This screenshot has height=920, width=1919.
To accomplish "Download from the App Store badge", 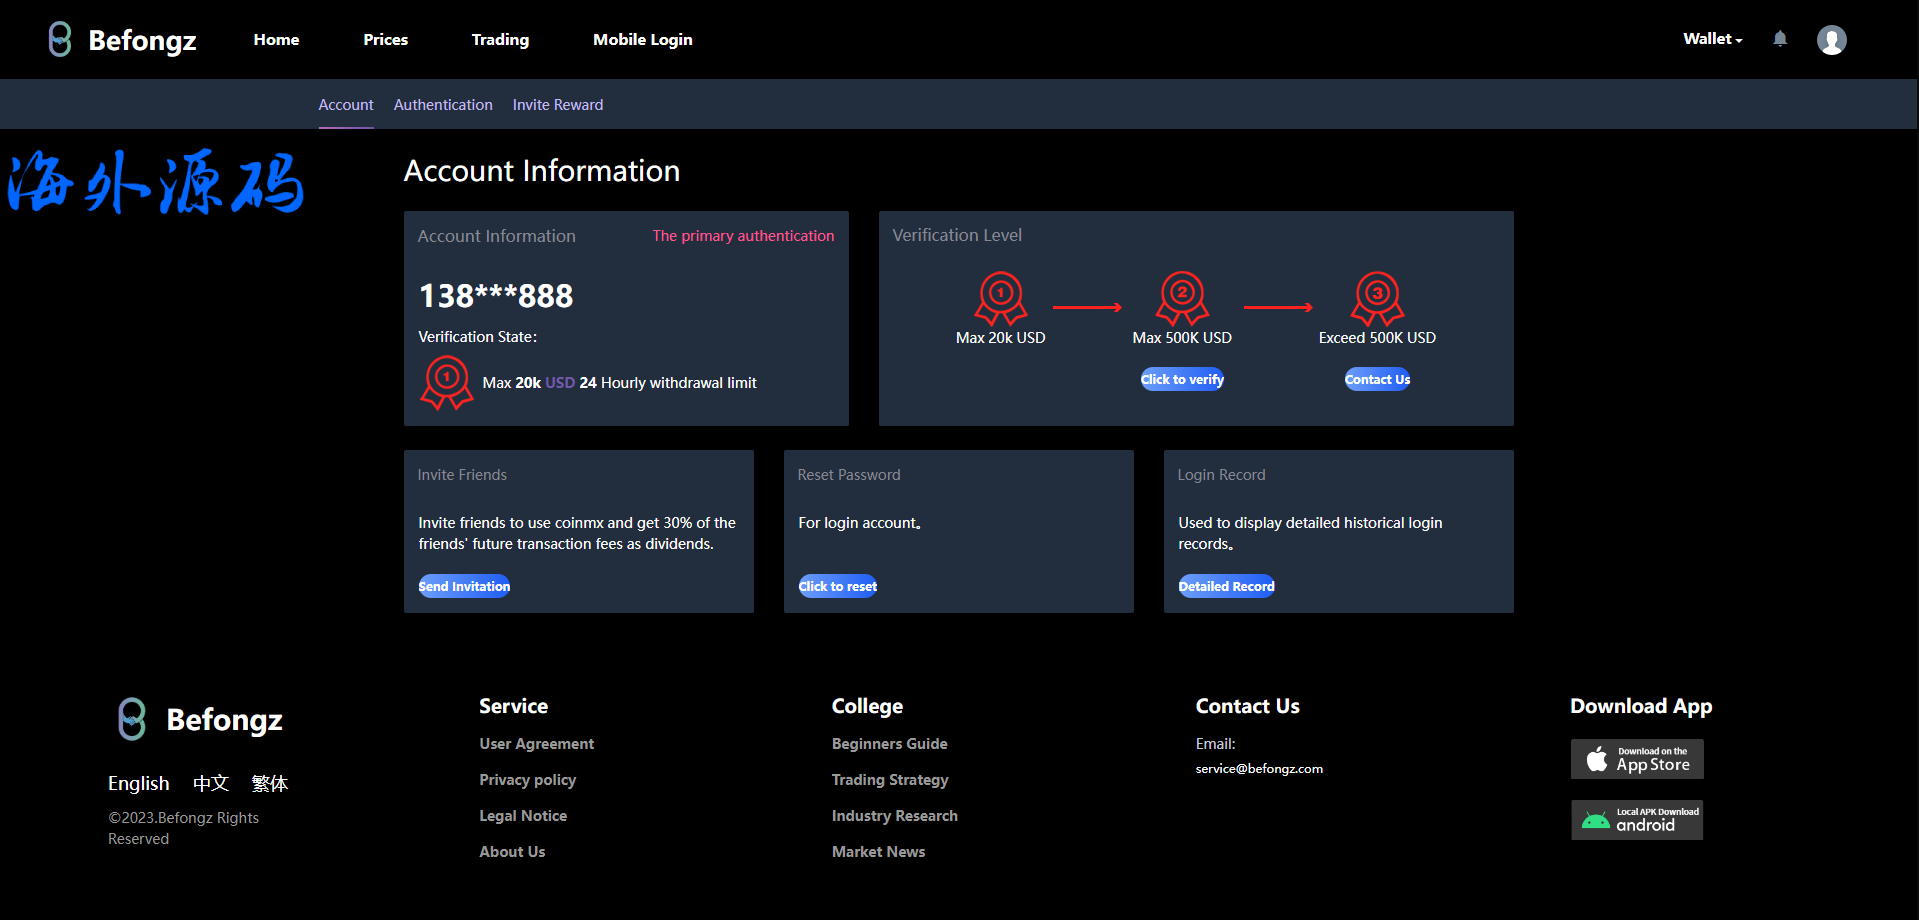I will (x=1637, y=759).
